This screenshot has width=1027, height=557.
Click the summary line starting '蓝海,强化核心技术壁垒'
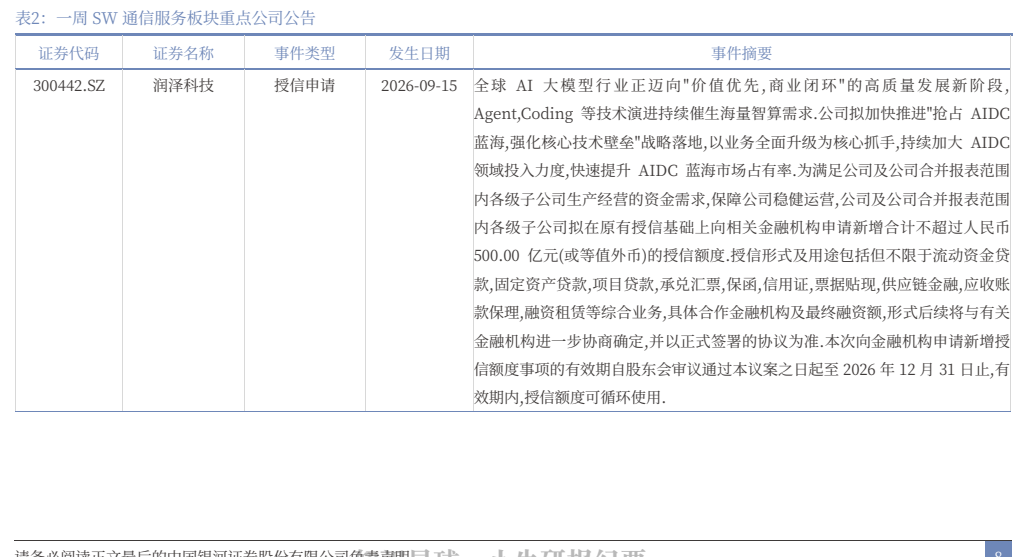tap(741, 143)
